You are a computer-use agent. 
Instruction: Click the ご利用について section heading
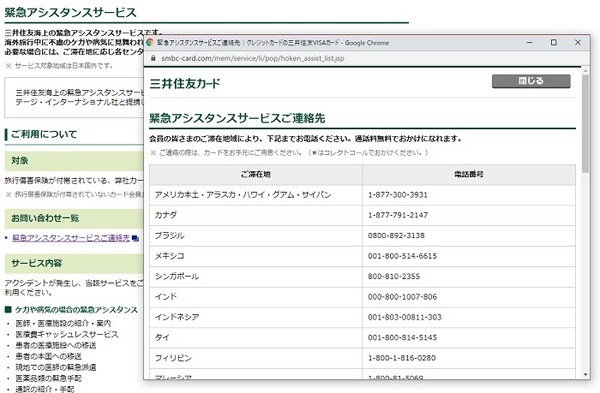pyautogui.click(x=44, y=134)
